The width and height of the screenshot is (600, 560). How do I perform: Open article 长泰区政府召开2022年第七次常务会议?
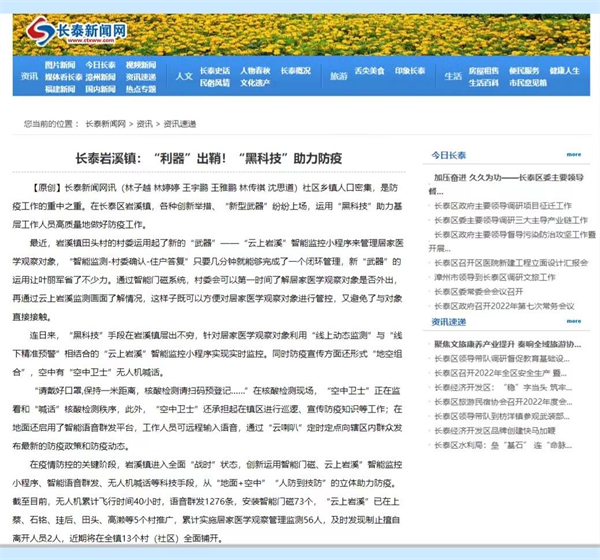coord(504,306)
